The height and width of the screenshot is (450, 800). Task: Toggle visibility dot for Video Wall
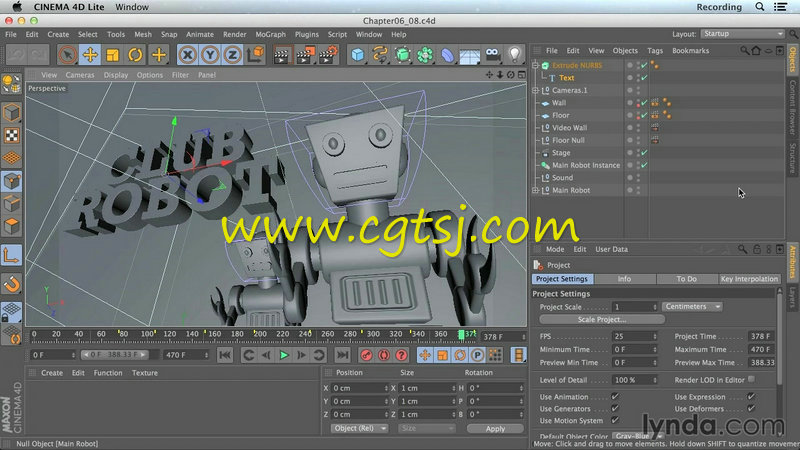pos(630,128)
